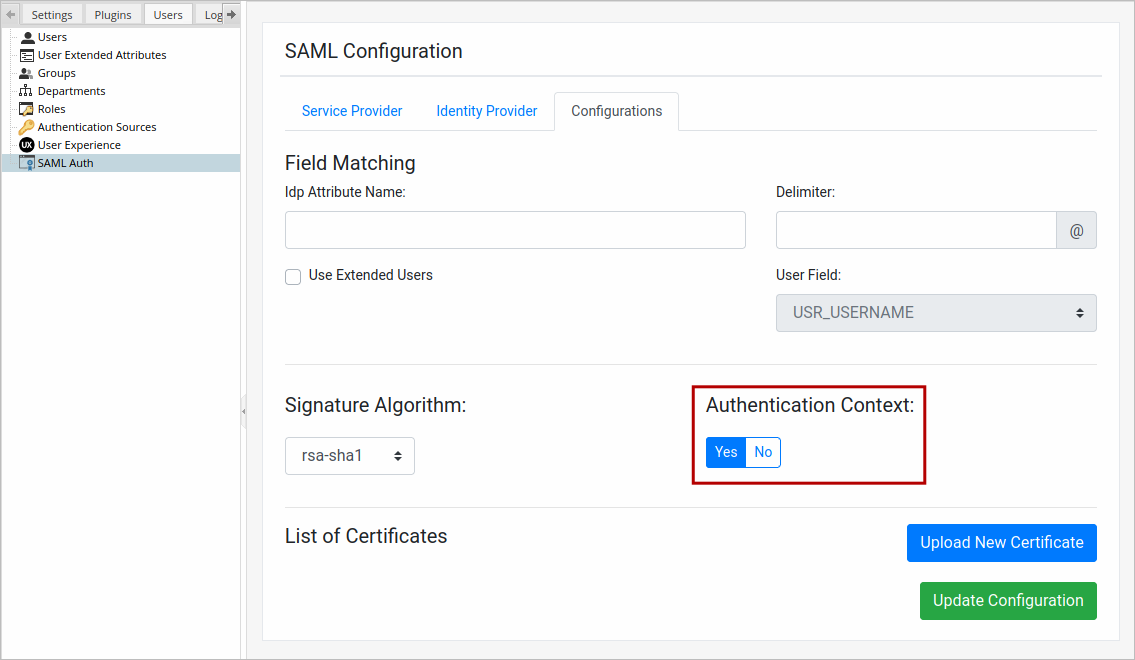Open the User Field USR_USERNAME dropdown
This screenshot has height=660, width=1135.
(936, 313)
